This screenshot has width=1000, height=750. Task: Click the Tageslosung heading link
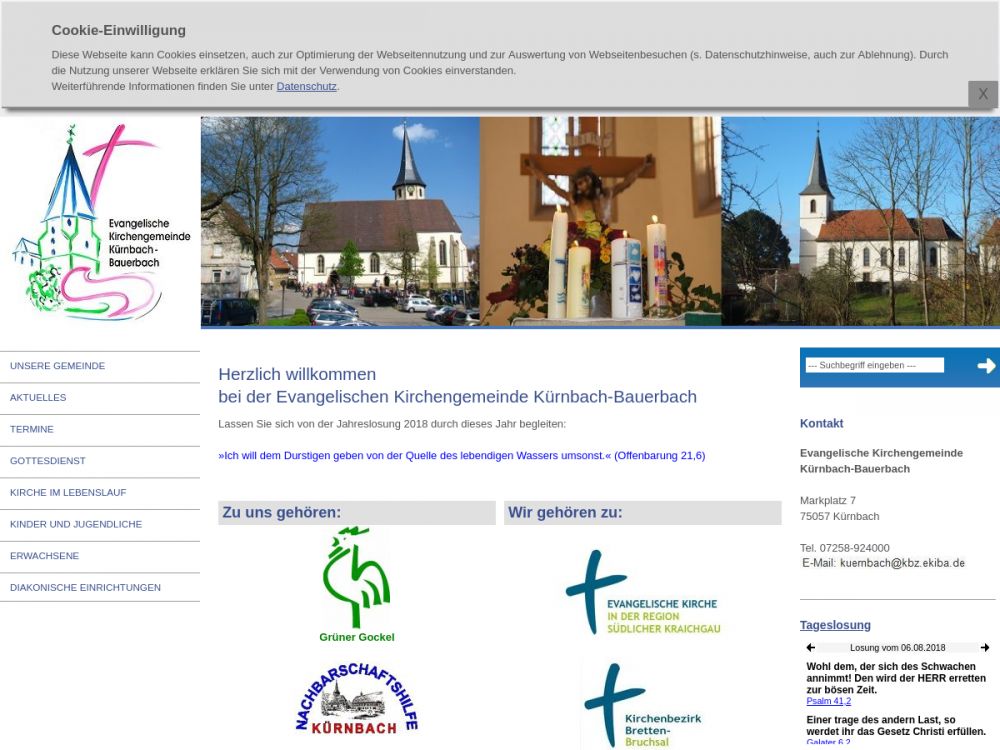[835, 625]
